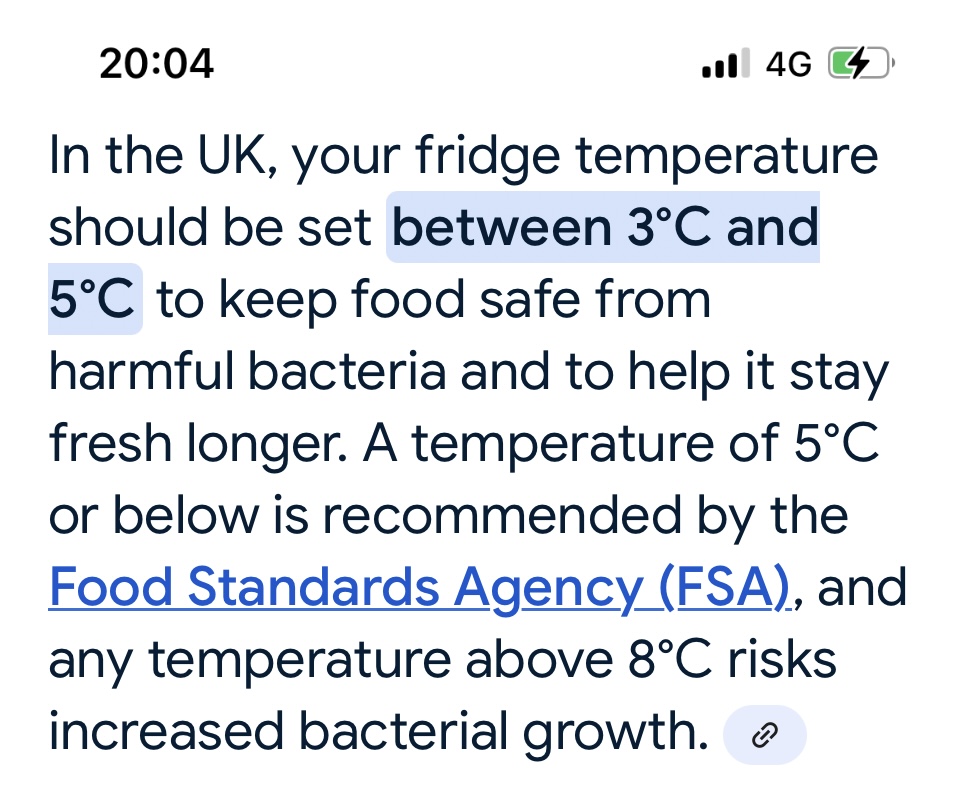Tap the word 'temperature' in first line
959x802 pixels.
727,158
